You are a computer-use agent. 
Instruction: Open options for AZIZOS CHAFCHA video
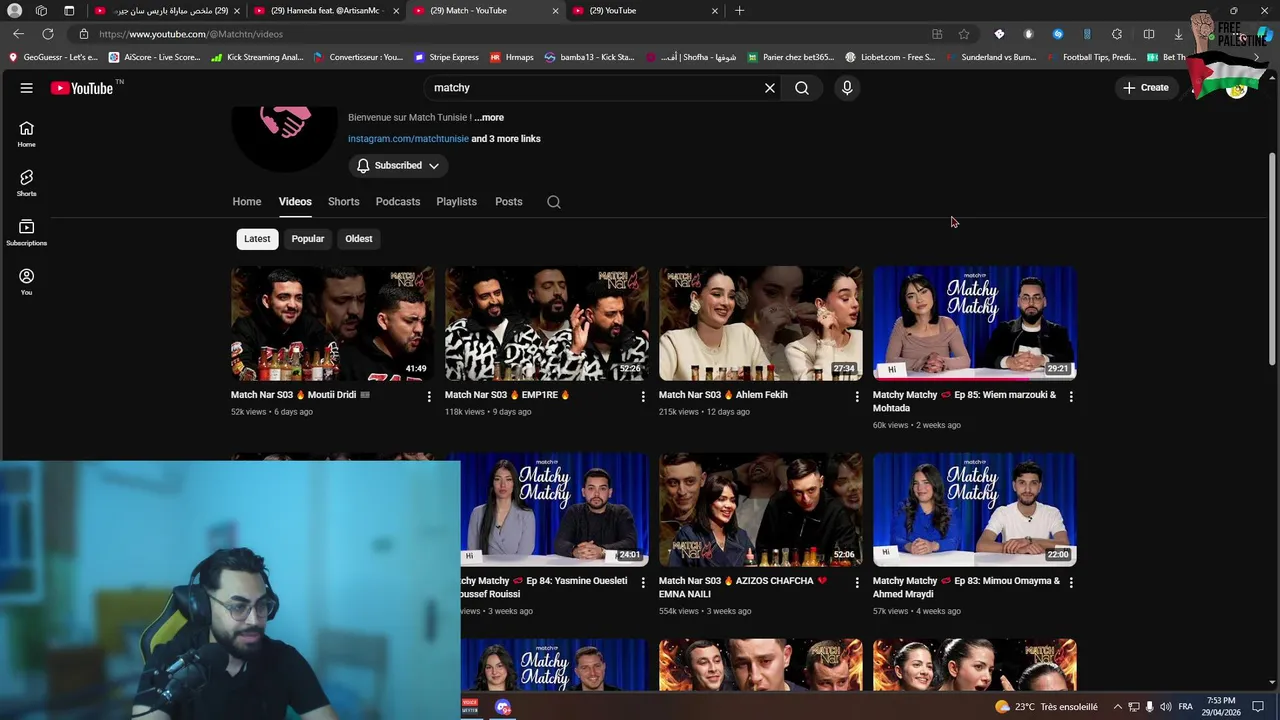coord(857,583)
